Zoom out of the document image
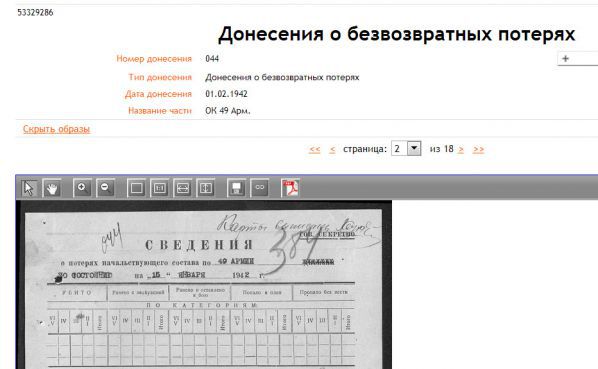598x369 pixels. 106,188
